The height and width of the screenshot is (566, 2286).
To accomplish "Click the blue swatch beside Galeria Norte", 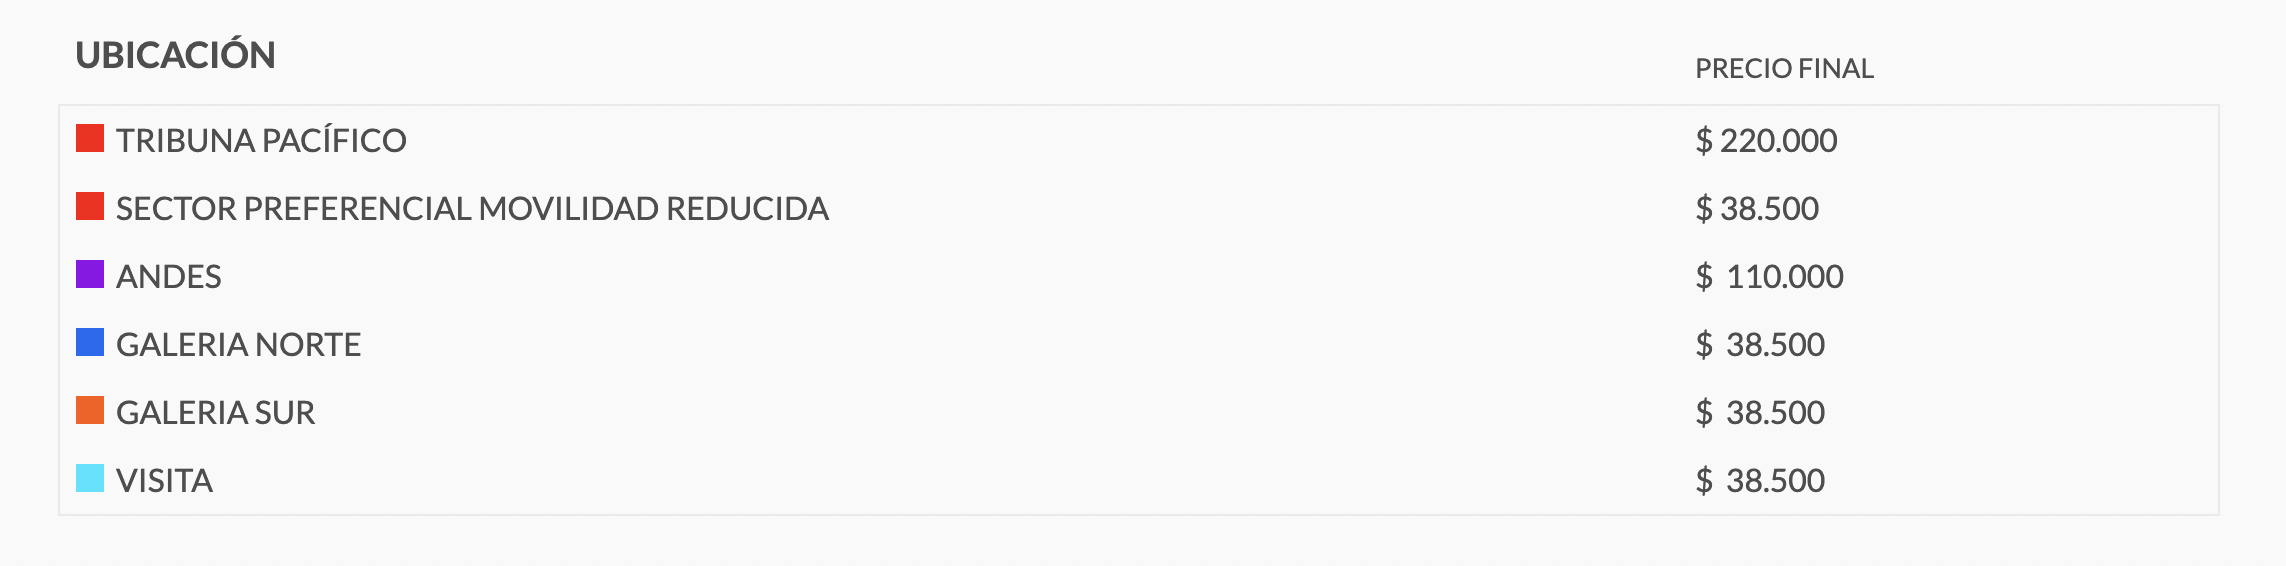I will point(90,342).
